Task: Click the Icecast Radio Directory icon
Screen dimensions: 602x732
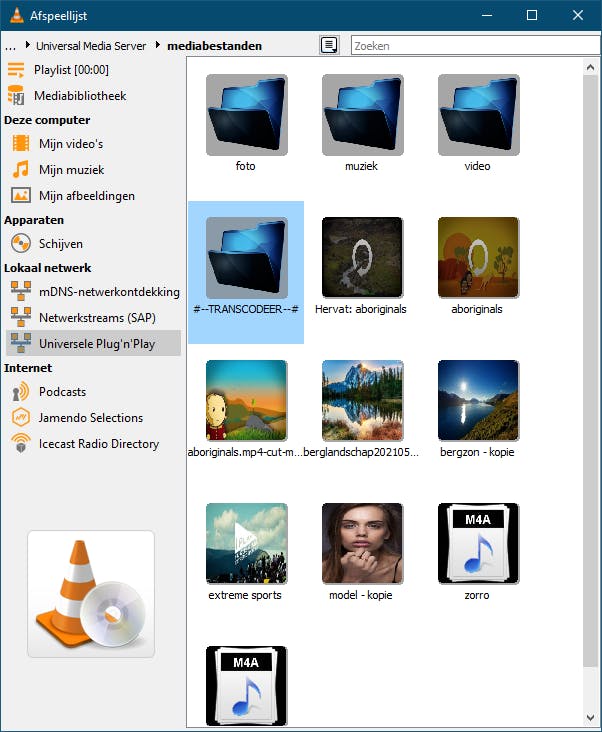Action: coord(21,443)
